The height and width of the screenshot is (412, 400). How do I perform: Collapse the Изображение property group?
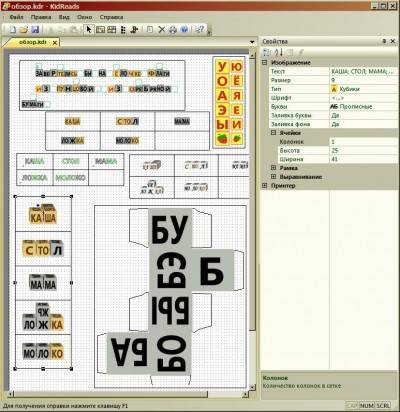(265, 62)
